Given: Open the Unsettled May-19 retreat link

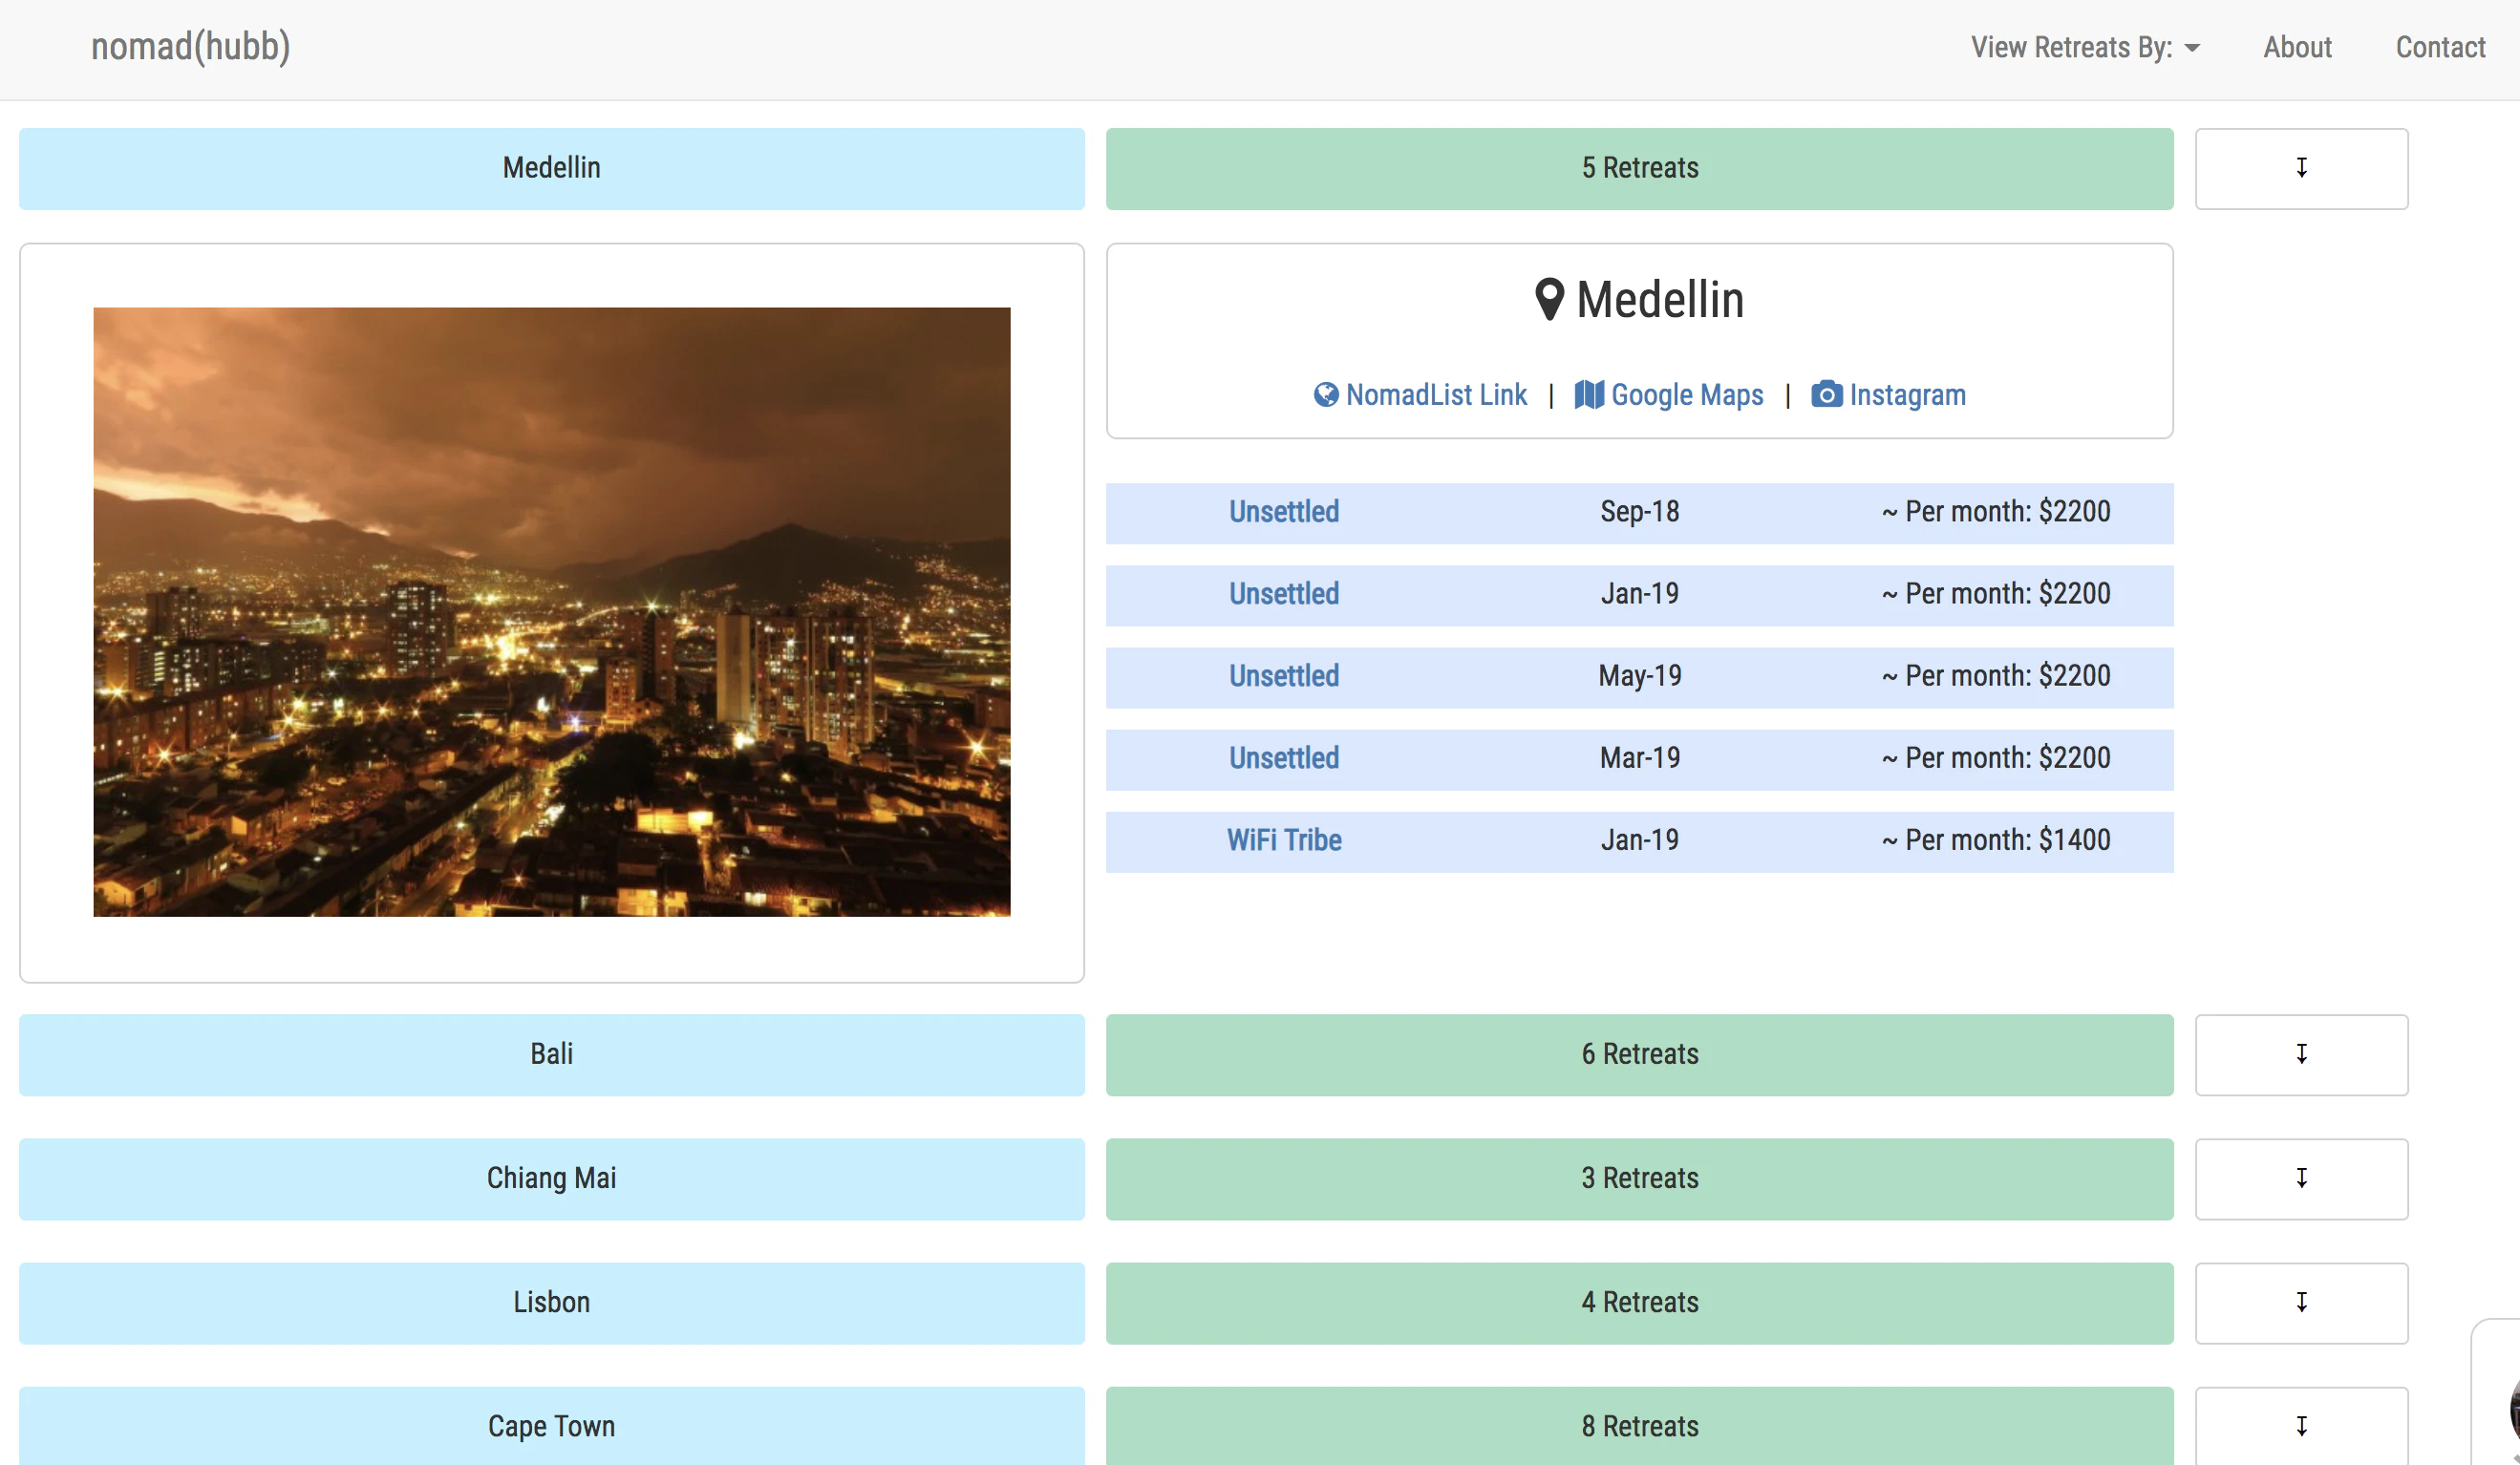Looking at the screenshot, I should click(1283, 676).
